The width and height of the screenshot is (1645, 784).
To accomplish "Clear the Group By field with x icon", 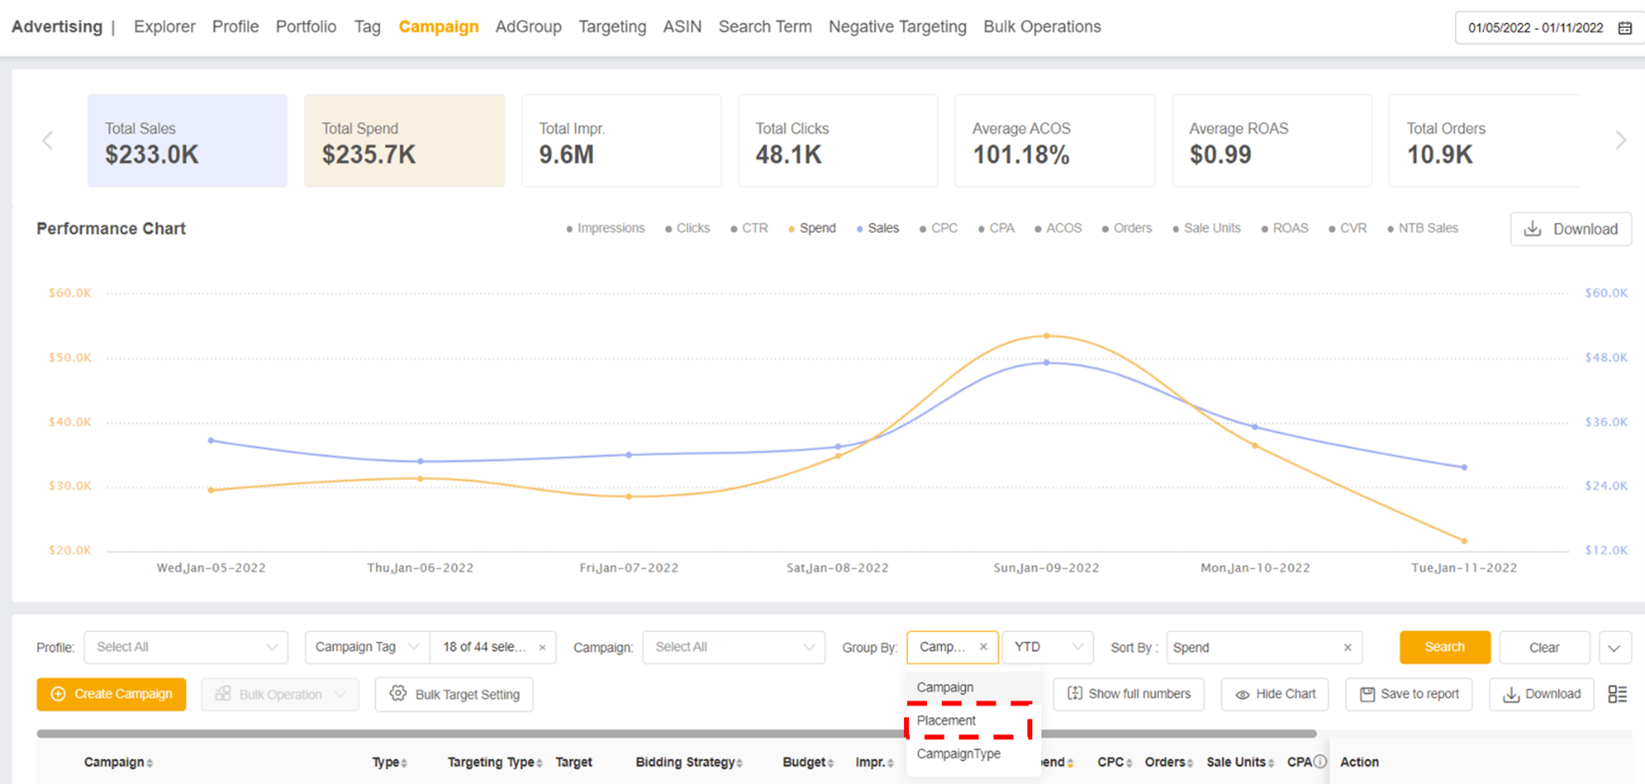I will point(983,647).
